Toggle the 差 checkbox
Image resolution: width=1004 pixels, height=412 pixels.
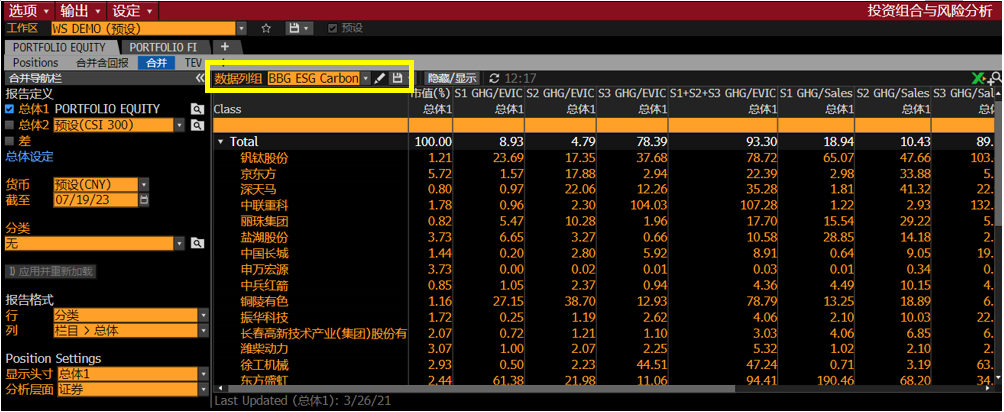coord(10,141)
